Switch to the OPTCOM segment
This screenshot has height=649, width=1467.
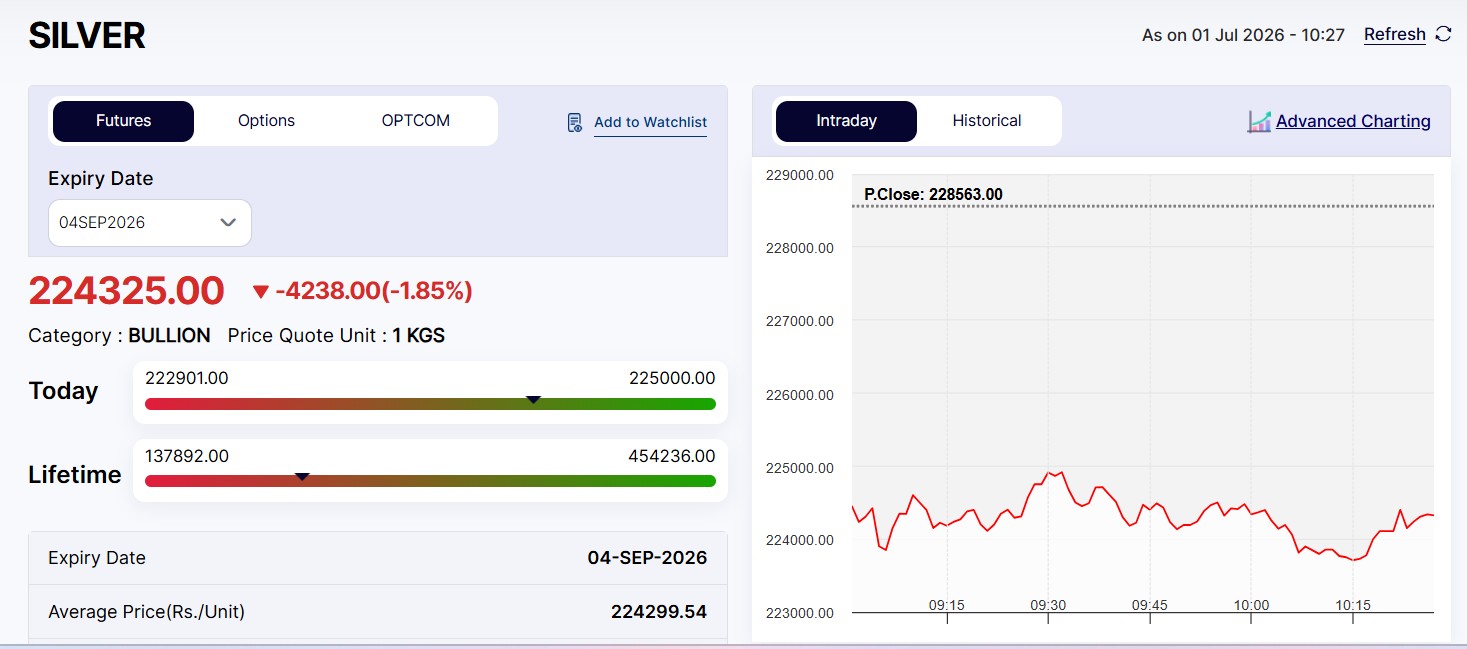[x=416, y=121]
